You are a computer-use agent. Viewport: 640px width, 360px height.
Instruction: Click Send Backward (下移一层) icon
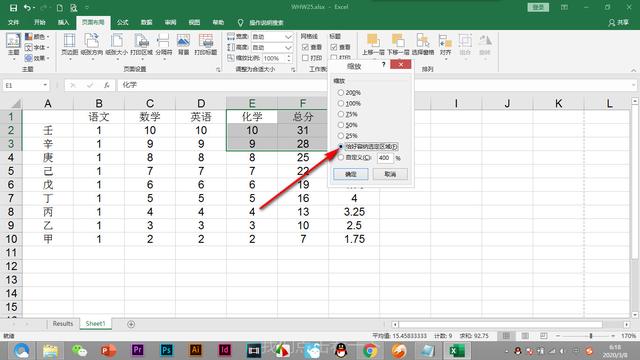click(398, 45)
